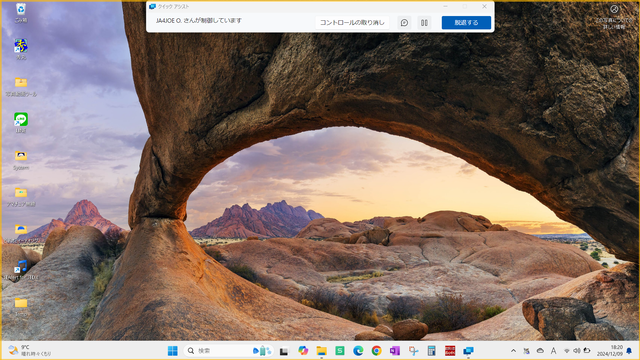Launch Google Chrome from the taskbar
This screenshot has width=640, height=360.
tap(376, 351)
